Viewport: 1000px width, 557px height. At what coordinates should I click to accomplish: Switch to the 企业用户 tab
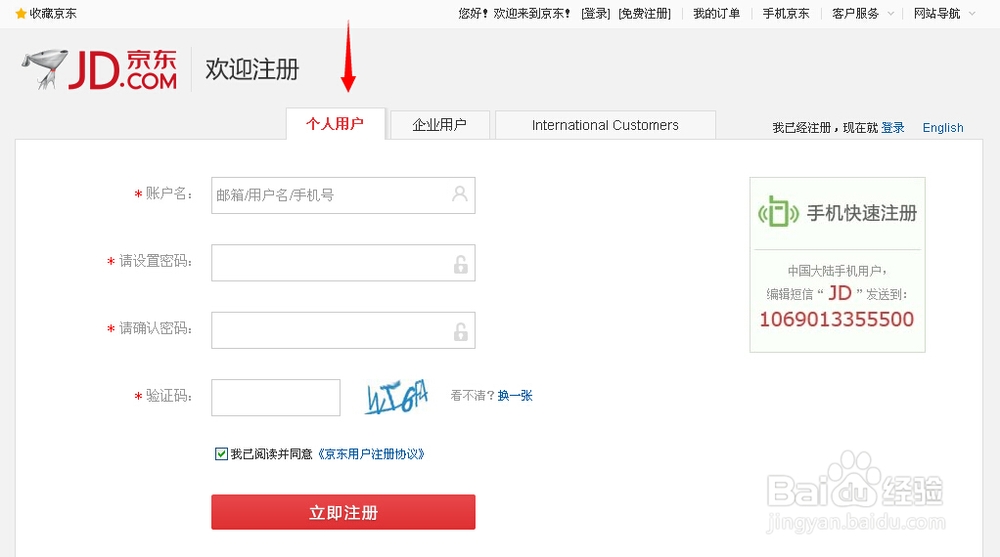(439, 125)
